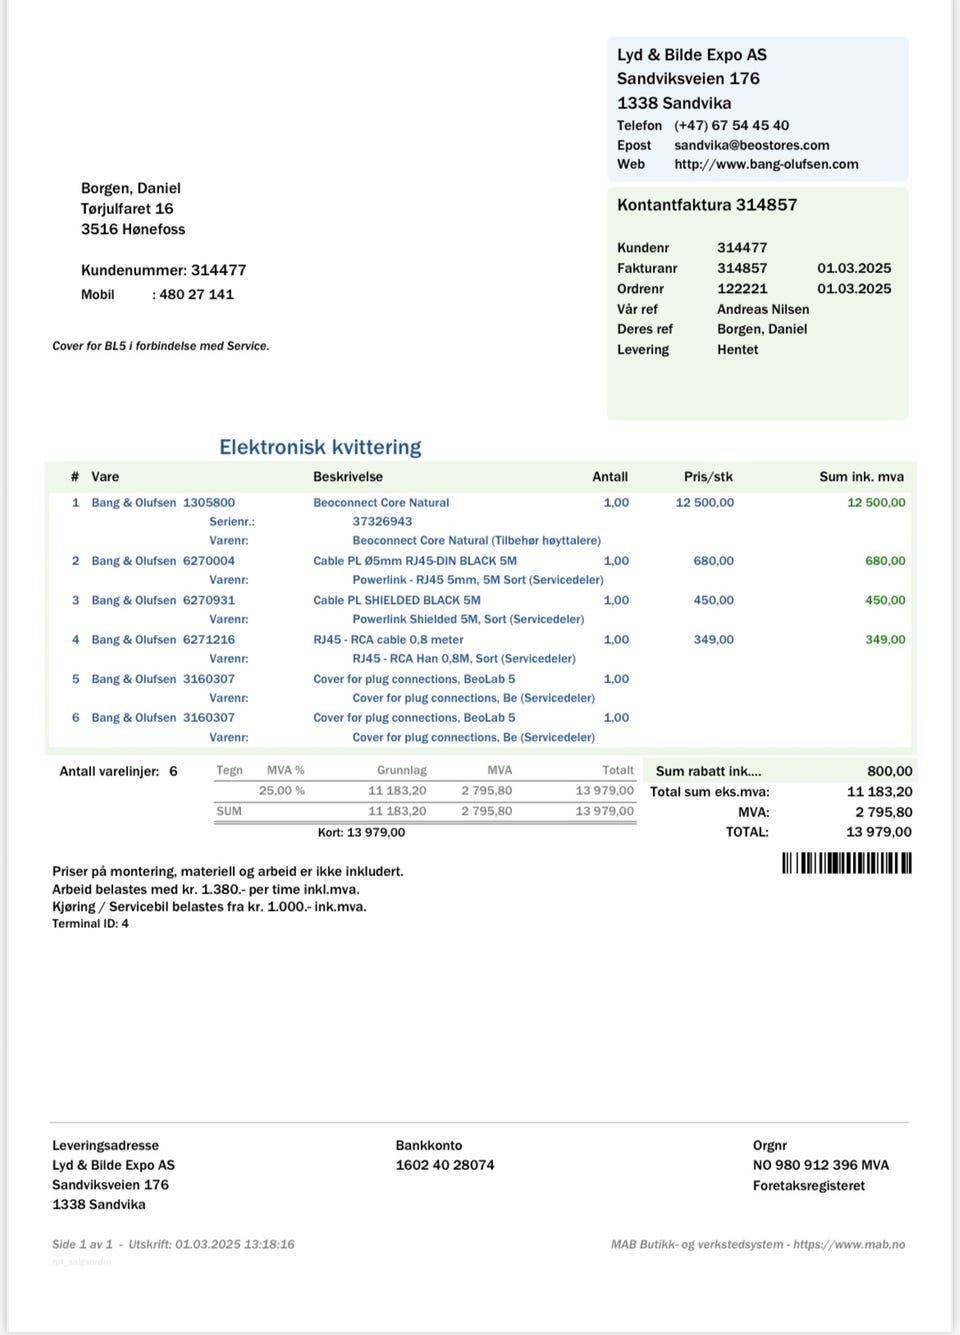Select the Vår ref name Andreas Nilsen
Viewport: 960px width, 1335px height.
pos(763,309)
